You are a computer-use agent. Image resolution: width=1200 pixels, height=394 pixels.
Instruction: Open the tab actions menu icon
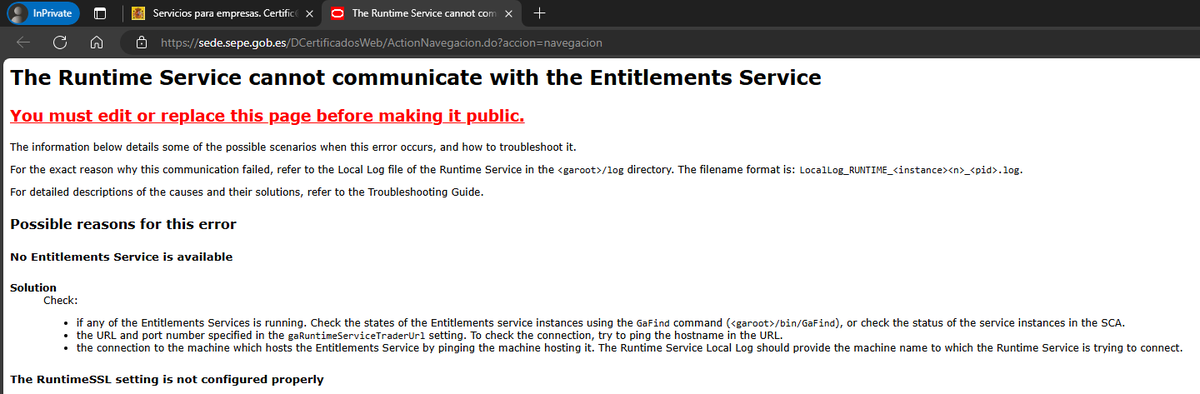(x=100, y=14)
